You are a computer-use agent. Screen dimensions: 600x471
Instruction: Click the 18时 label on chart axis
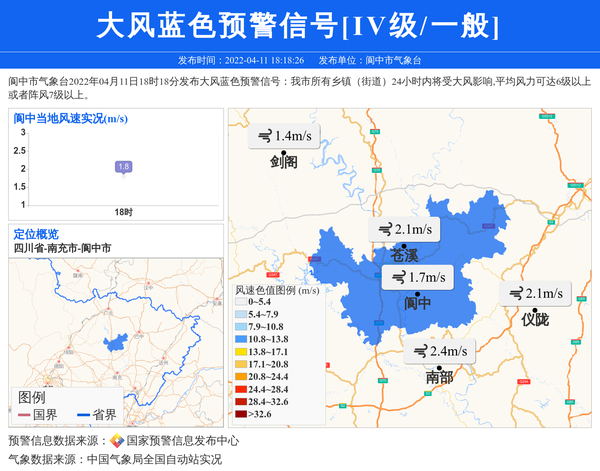[x=123, y=212]
